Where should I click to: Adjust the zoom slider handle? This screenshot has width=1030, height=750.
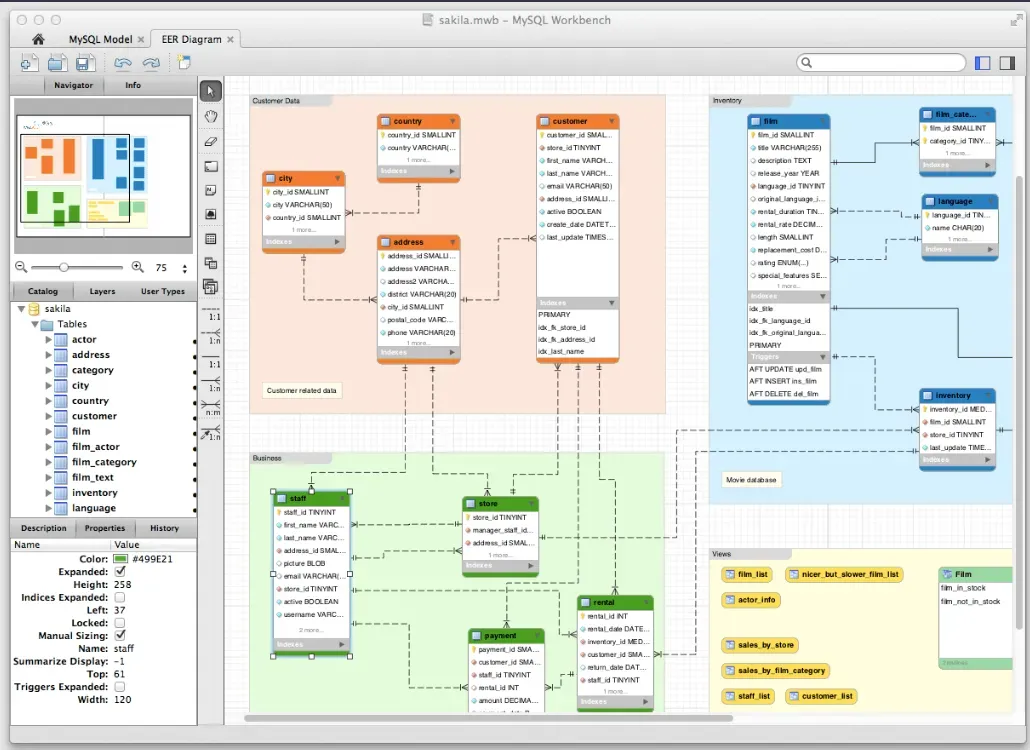point(63,267)
